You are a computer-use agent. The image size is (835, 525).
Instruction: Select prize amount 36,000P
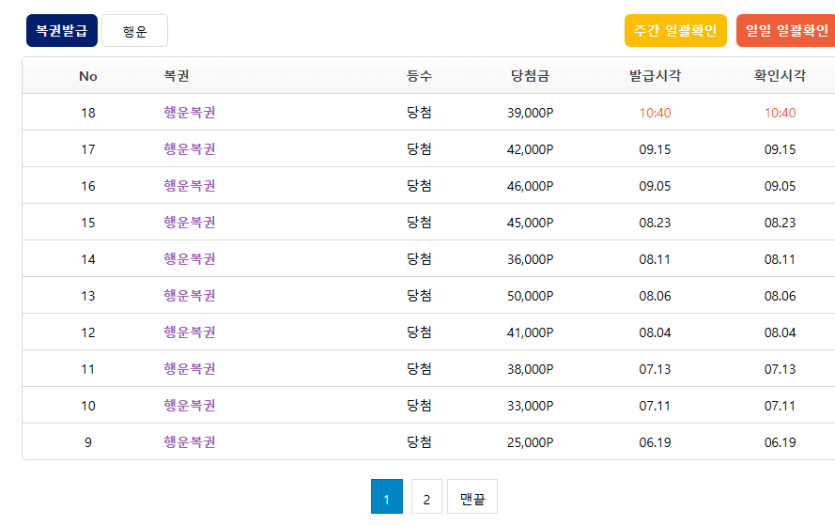530,259
